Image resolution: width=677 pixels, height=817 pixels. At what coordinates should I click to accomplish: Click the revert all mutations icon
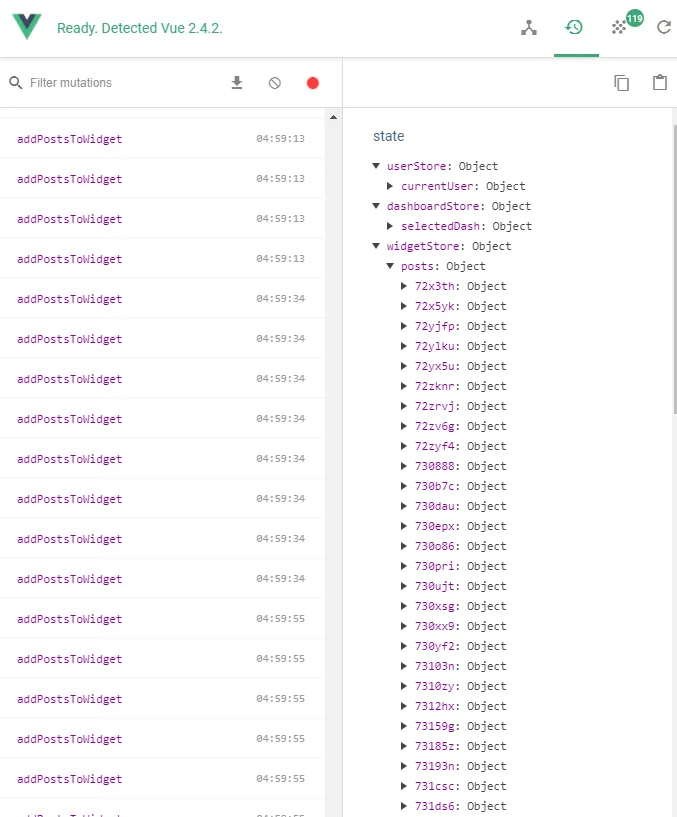coord(275,83)
